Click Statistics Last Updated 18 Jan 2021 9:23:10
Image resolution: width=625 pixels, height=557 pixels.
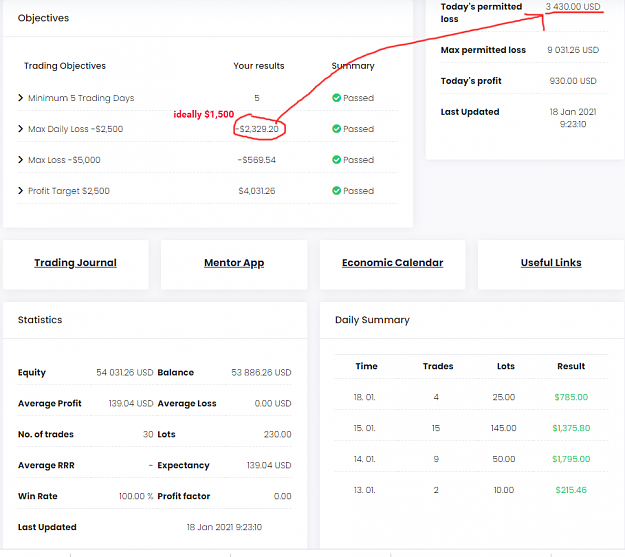point(224,527)
